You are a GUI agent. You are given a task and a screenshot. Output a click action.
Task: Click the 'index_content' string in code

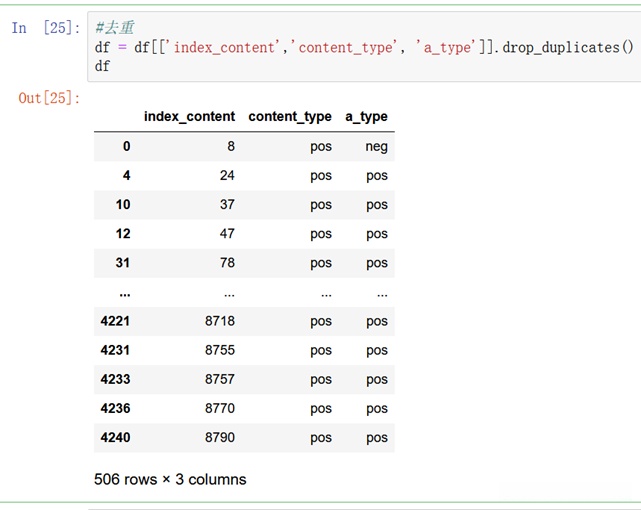pos(224,47)
